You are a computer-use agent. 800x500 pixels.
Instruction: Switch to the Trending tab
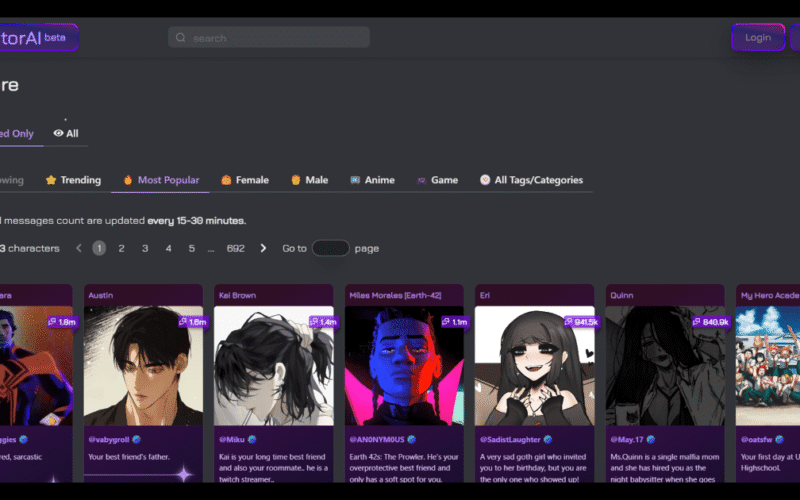(x=80, y=180)
